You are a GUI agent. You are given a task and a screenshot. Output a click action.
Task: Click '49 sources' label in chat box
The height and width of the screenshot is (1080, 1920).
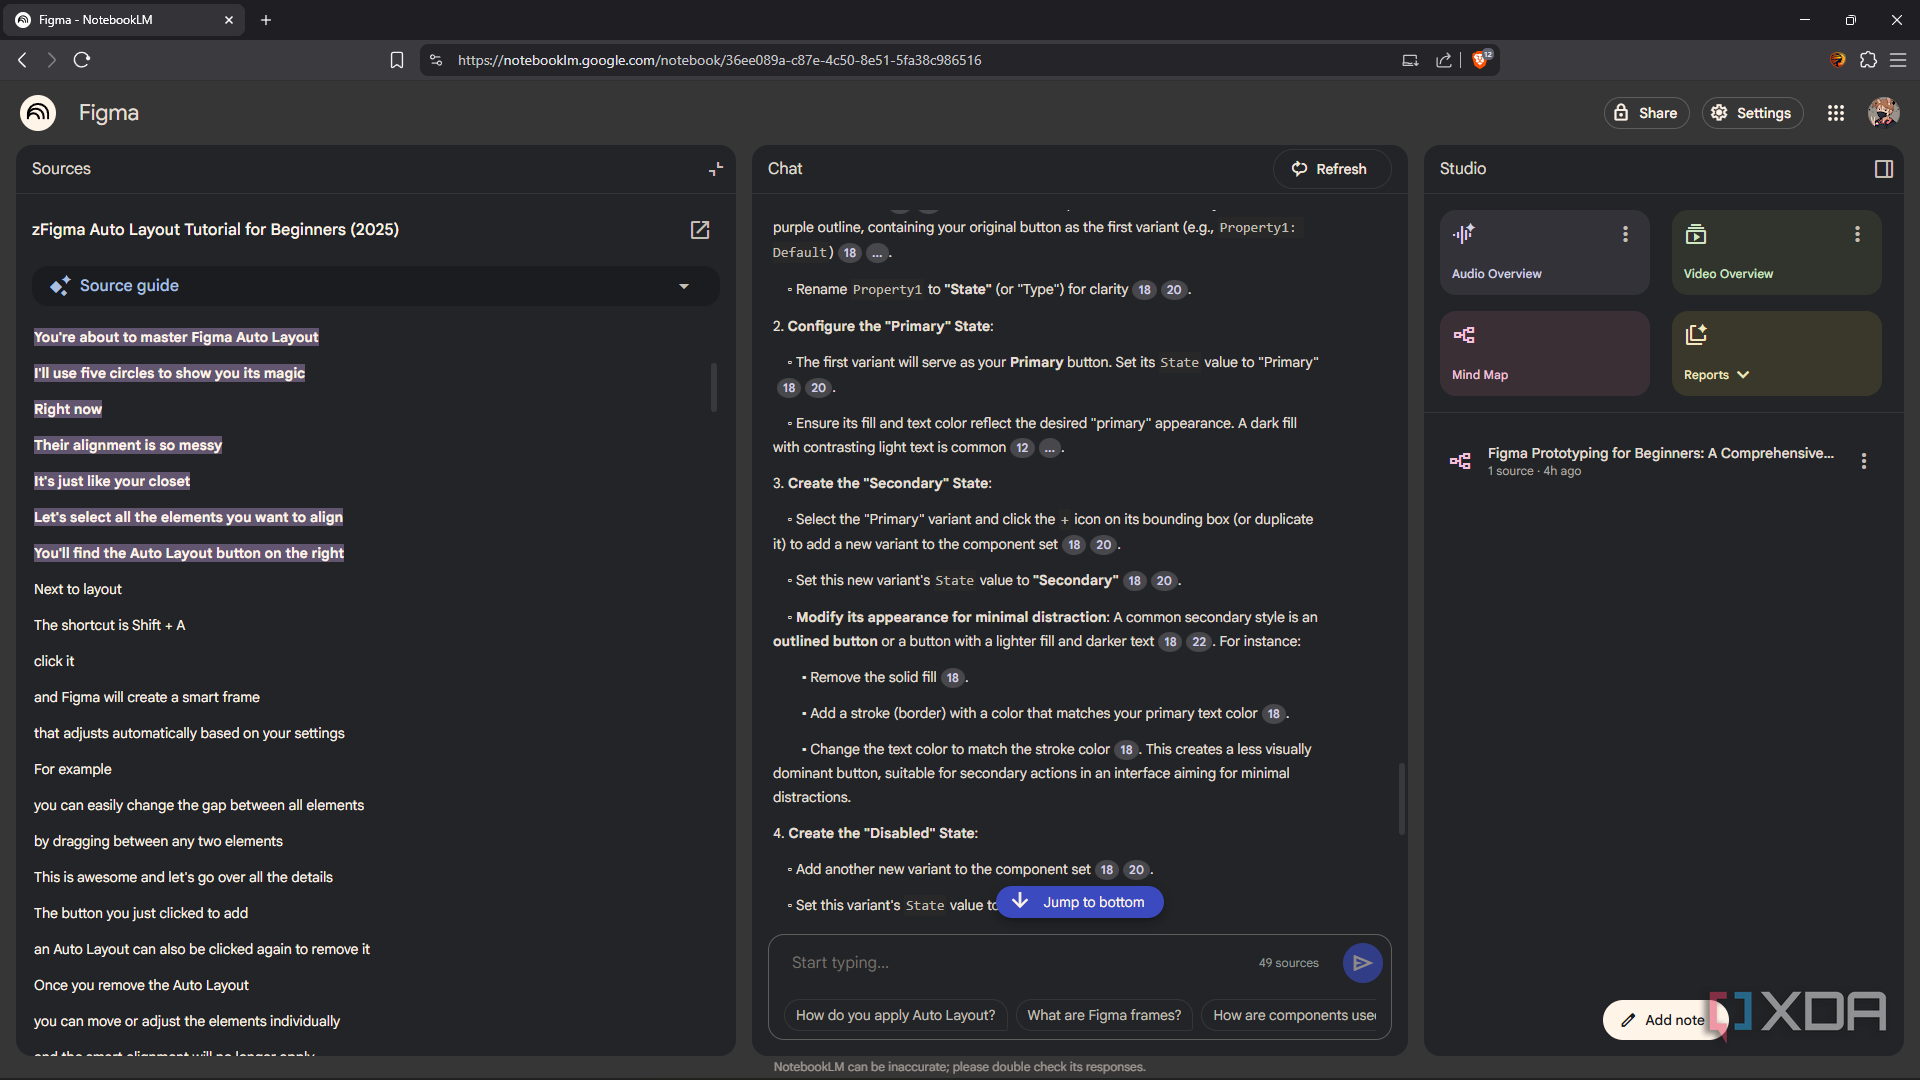tap(1288, 963)
